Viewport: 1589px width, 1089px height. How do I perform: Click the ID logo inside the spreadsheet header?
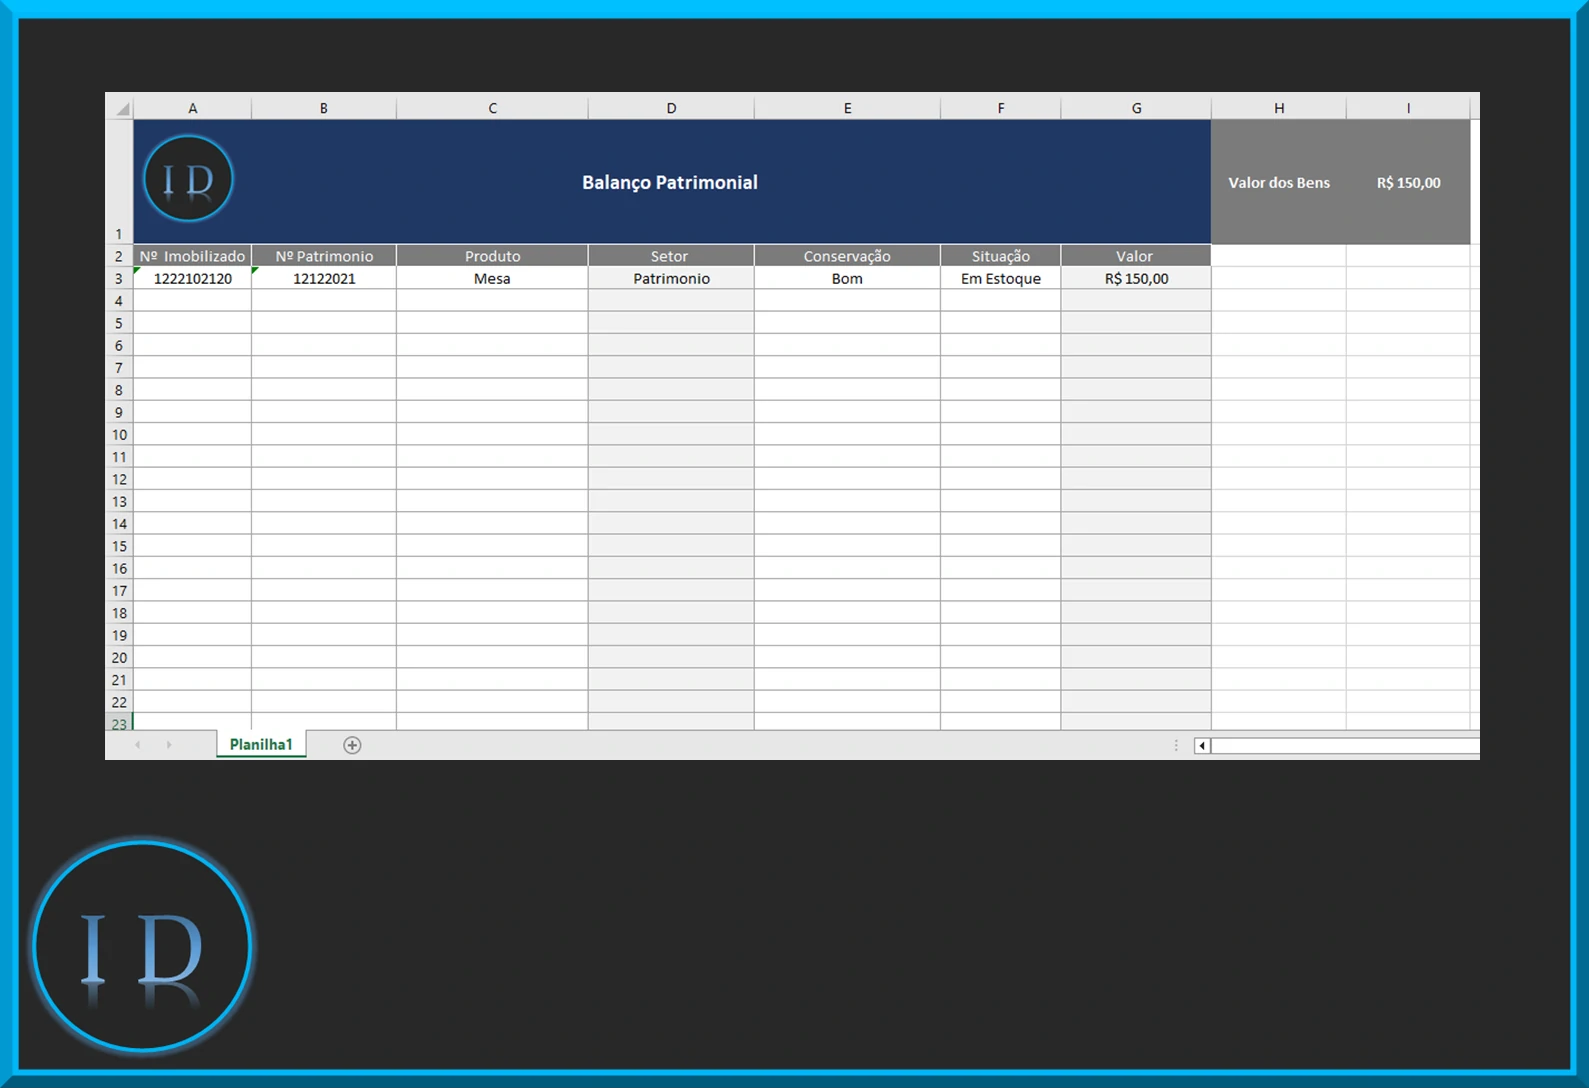[188, 179]
